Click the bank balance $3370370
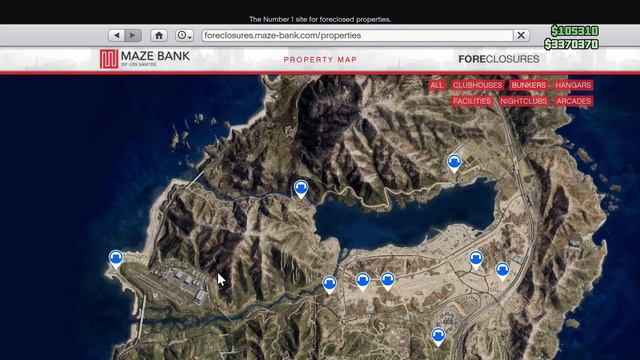This screenshot has width=640, height=360. coord(571,44)
